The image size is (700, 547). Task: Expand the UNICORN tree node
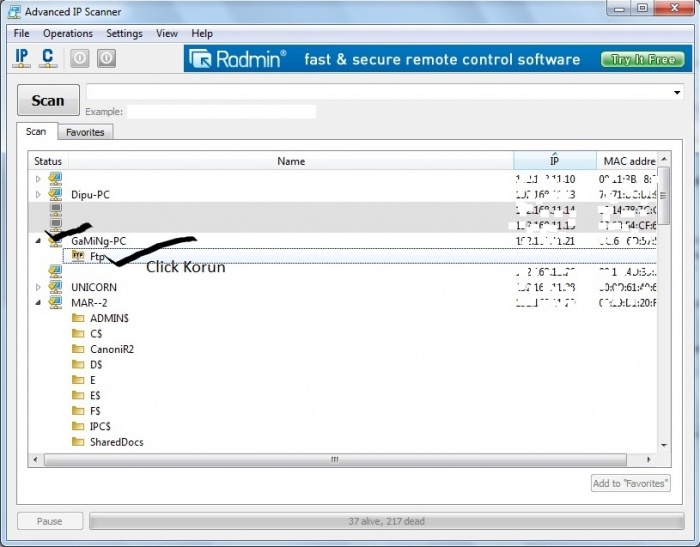(x=38, y=287)
